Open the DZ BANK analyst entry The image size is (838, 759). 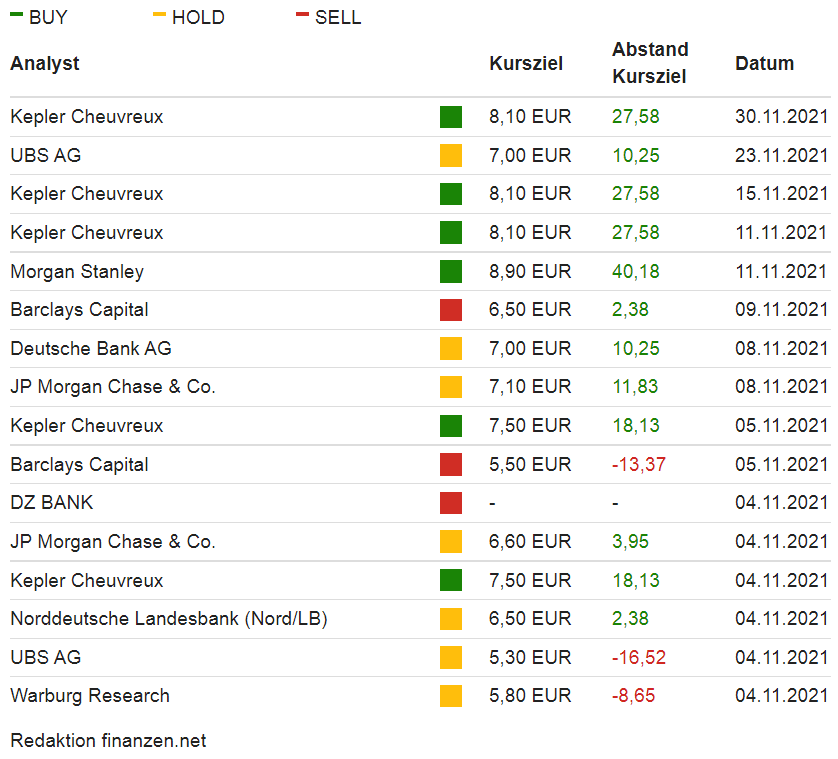[52, 503]
